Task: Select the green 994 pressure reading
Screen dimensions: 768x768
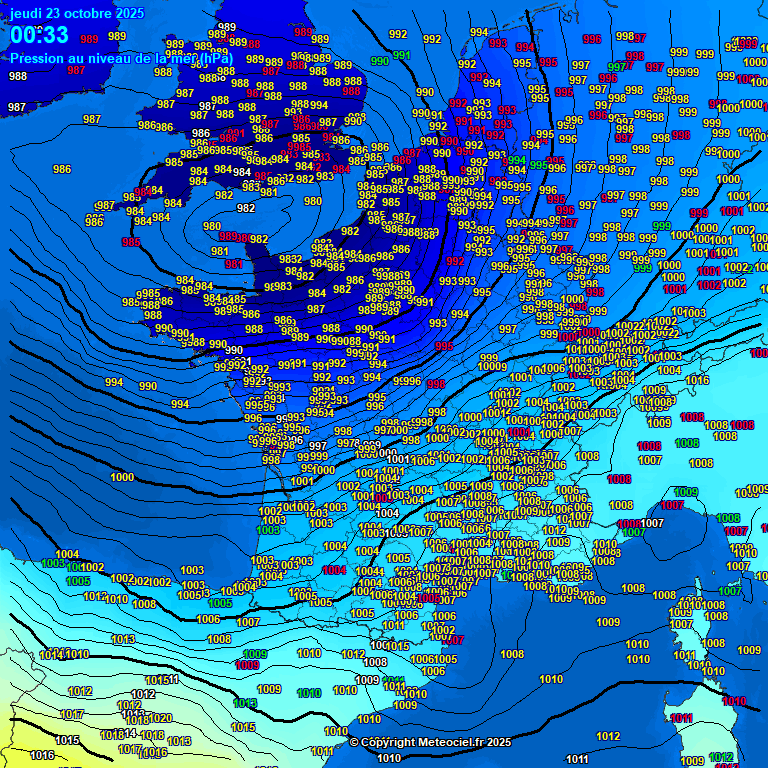Action: [516, 160]
